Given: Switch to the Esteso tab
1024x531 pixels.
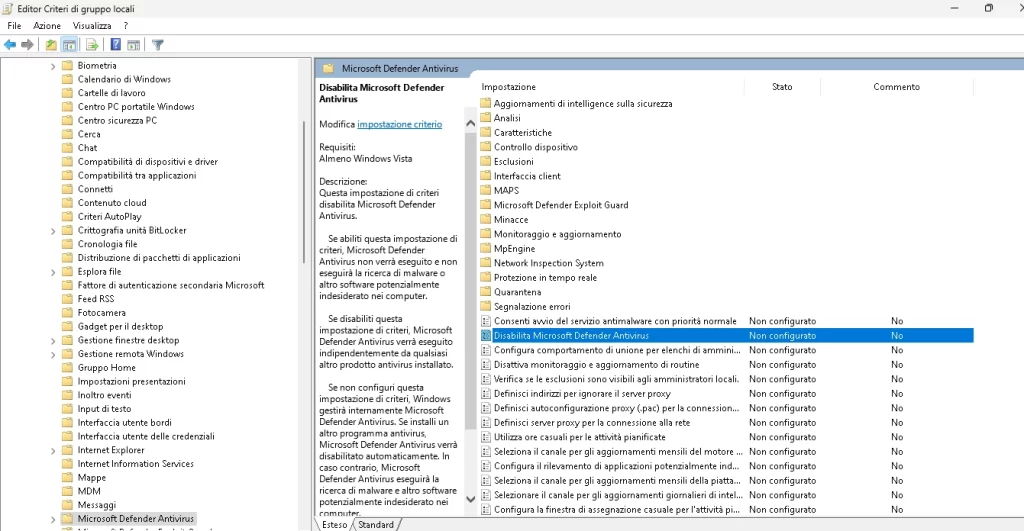Looking at the screenshot, I should pos(335,524).
